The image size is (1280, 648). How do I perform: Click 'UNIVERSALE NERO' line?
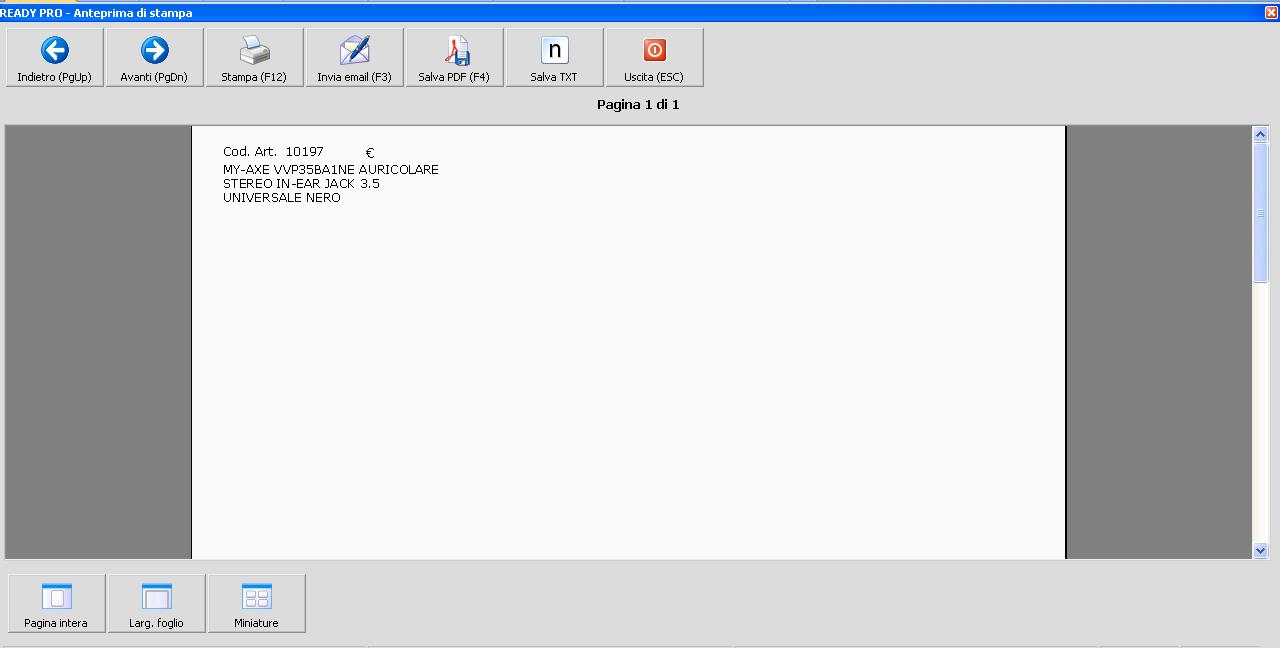click(282, 198)
